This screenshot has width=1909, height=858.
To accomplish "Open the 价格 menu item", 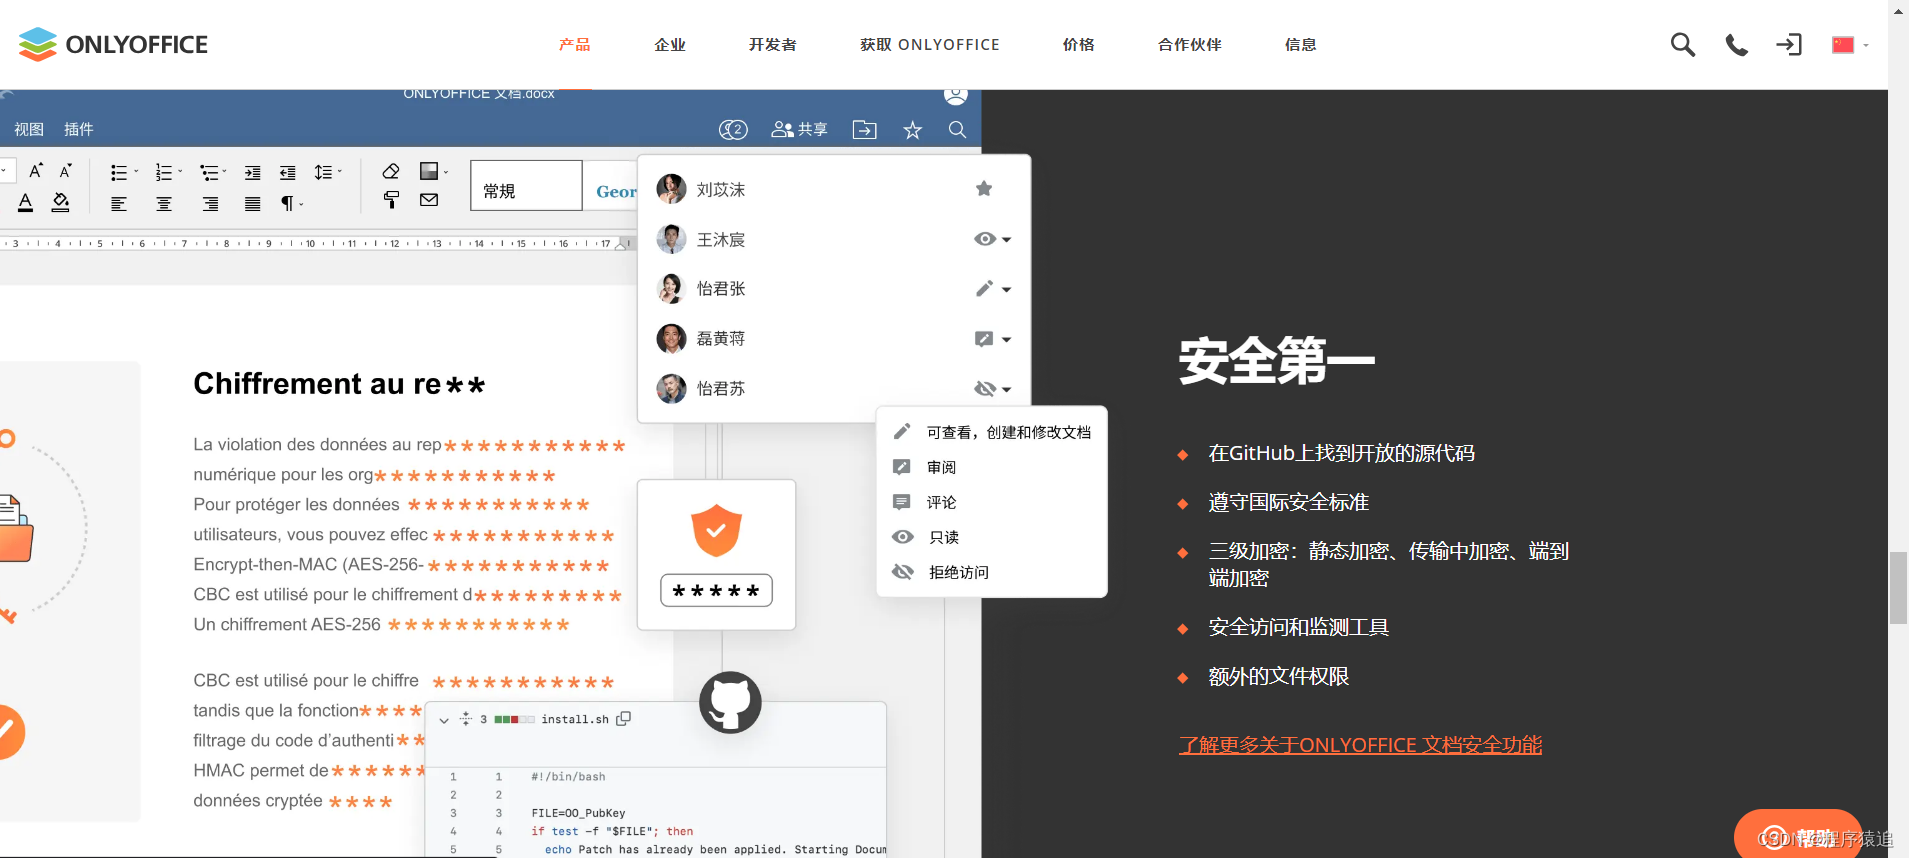I will pos(1079,44).
